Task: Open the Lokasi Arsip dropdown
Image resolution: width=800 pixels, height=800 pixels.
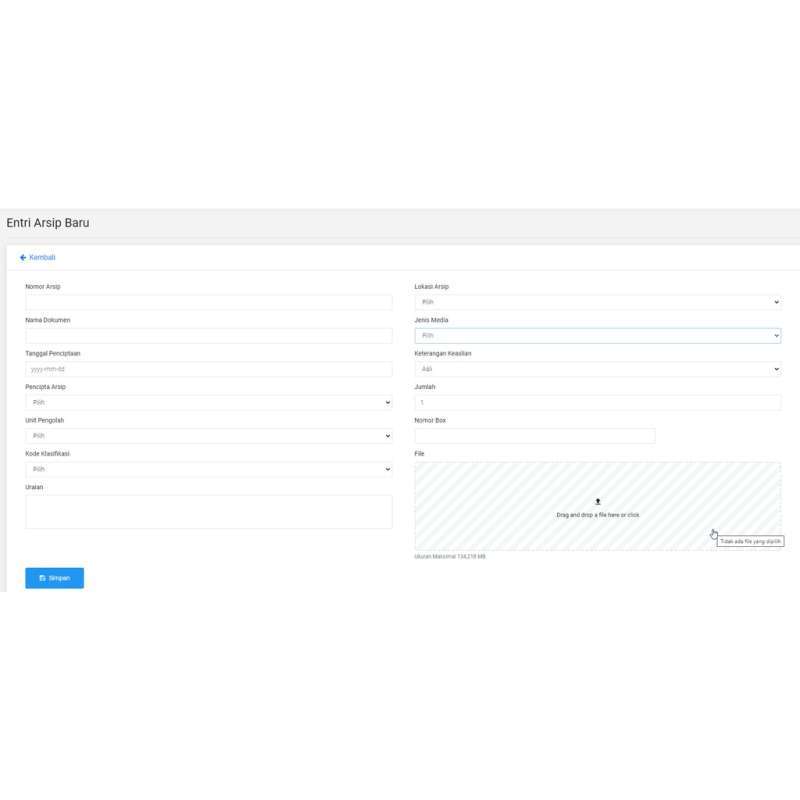Action: click(598, 301)
